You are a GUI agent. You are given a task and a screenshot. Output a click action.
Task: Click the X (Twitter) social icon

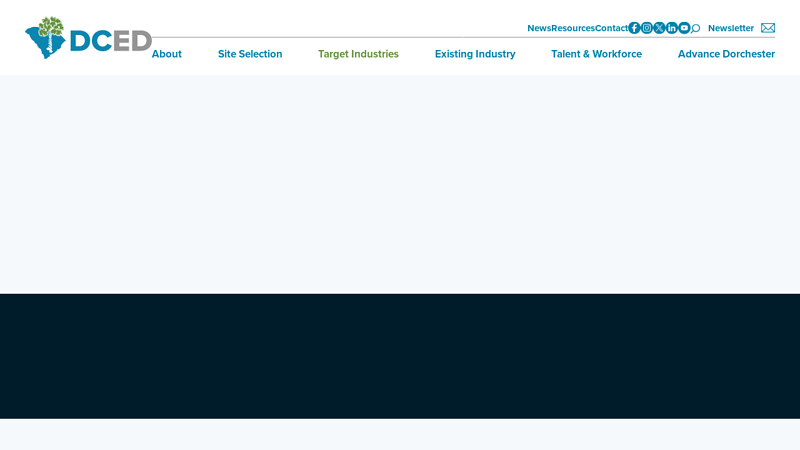(659, 28)
